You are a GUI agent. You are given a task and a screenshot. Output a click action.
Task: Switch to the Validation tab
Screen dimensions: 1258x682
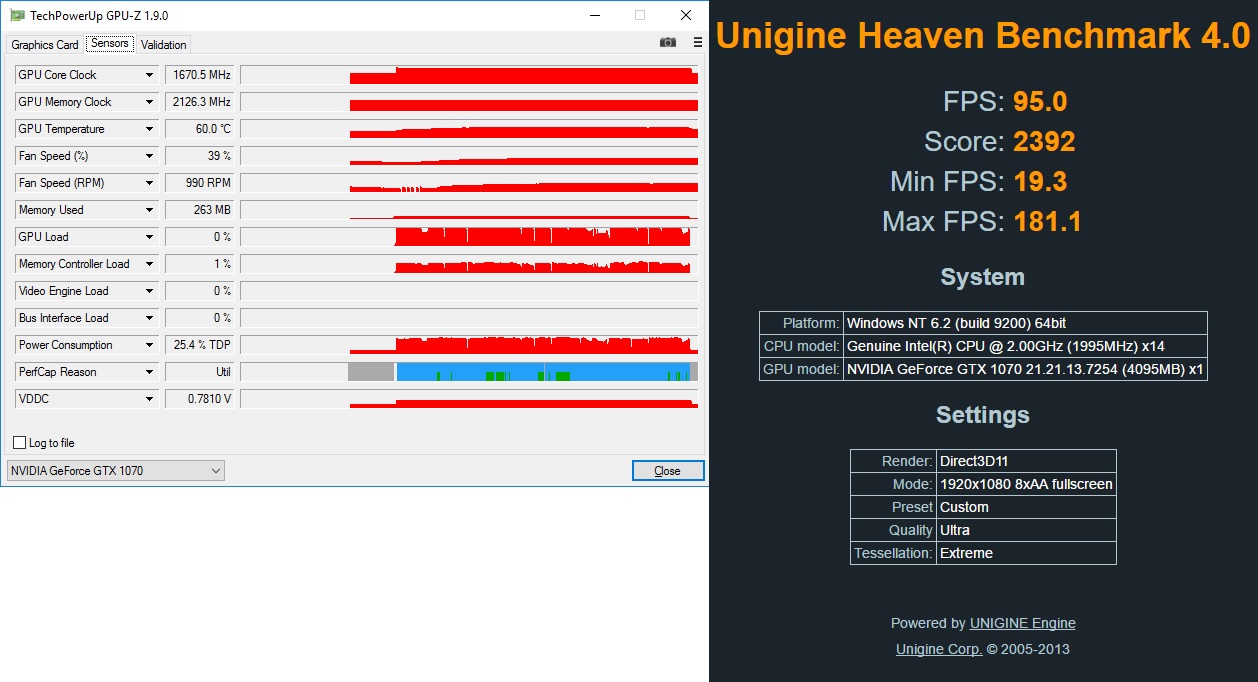pos(164,45)
